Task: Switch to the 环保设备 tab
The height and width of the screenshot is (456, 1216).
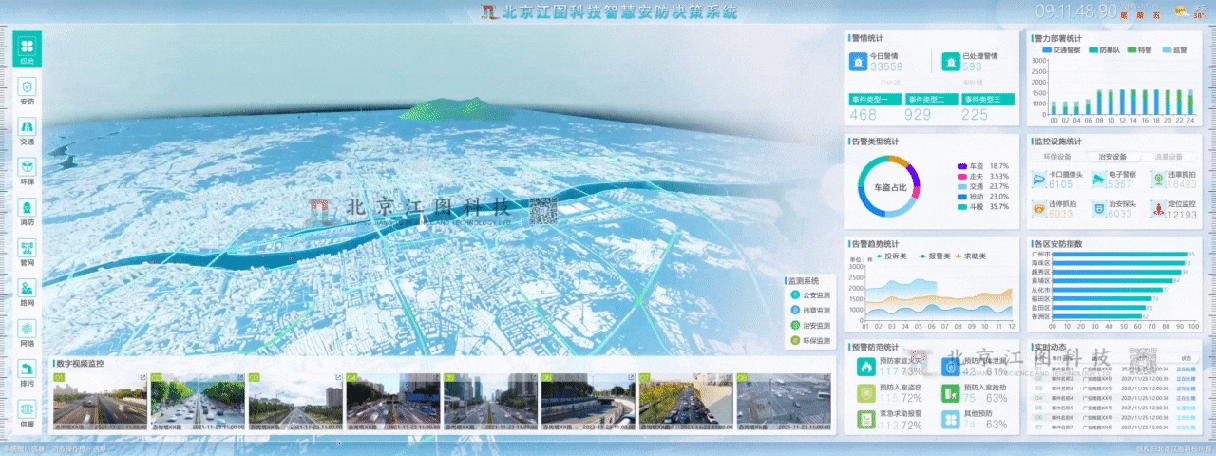Action: (1057, 157)
